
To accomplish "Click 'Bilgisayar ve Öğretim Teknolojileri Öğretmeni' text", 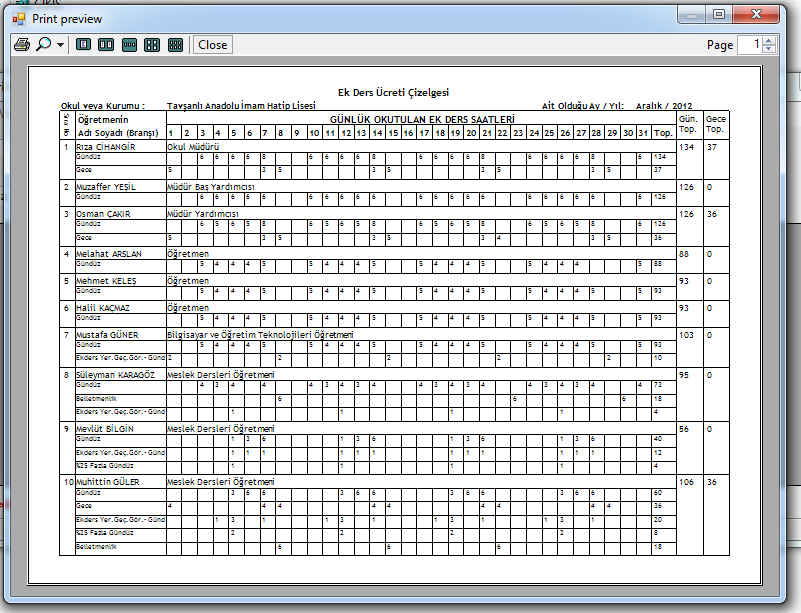I will point(260,335).
